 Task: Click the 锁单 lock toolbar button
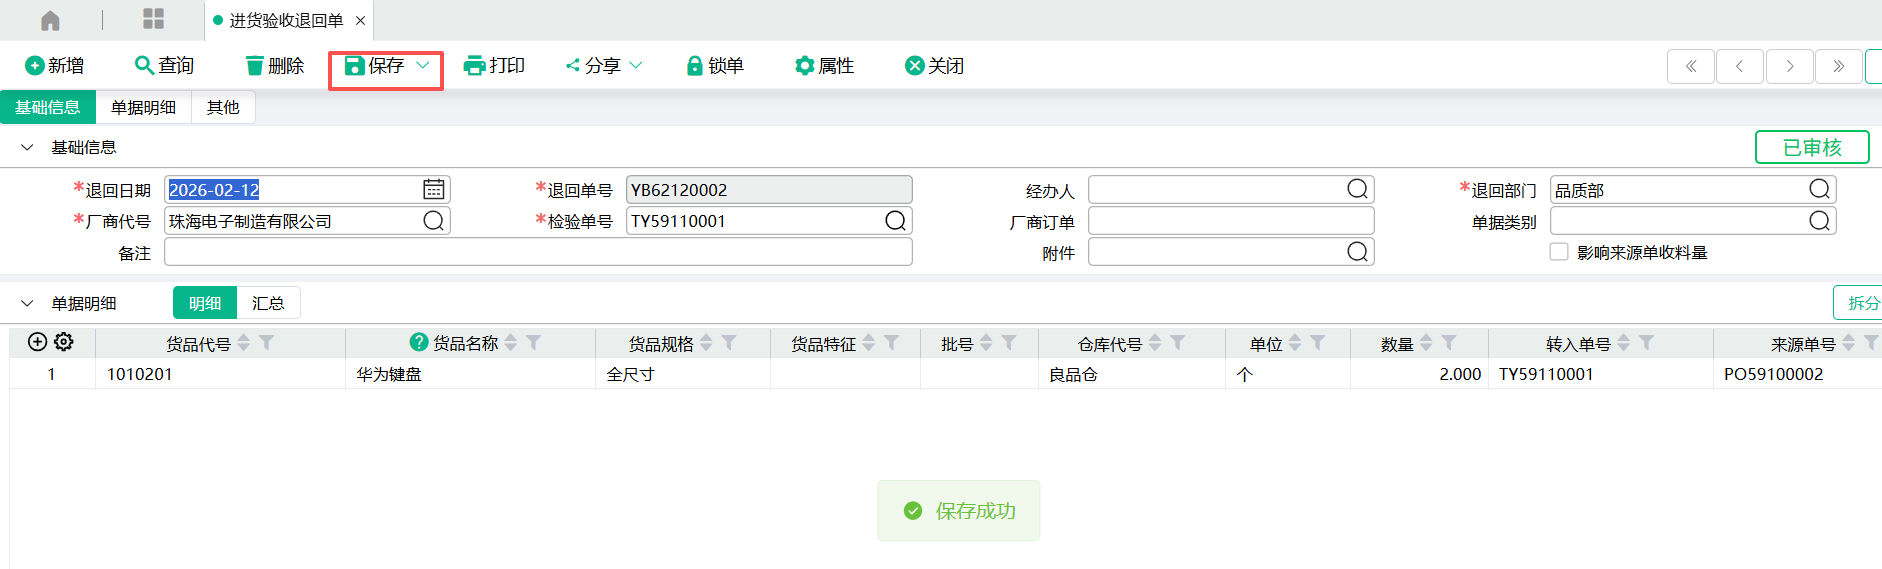(715, 66)
